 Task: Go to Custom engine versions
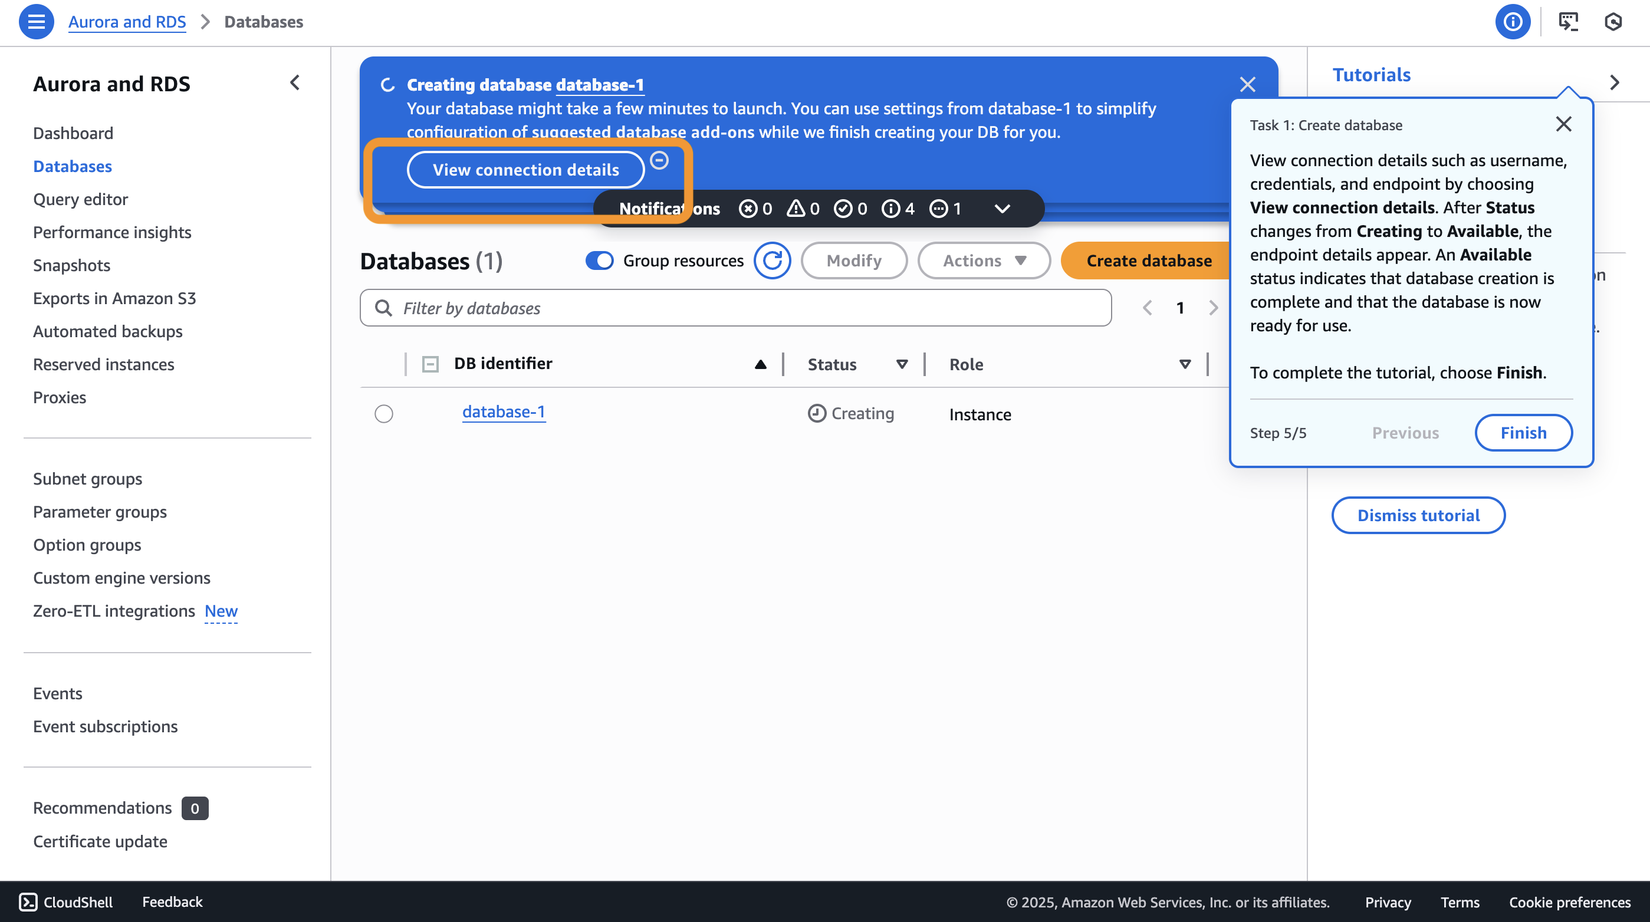click(x=122, y=578)
